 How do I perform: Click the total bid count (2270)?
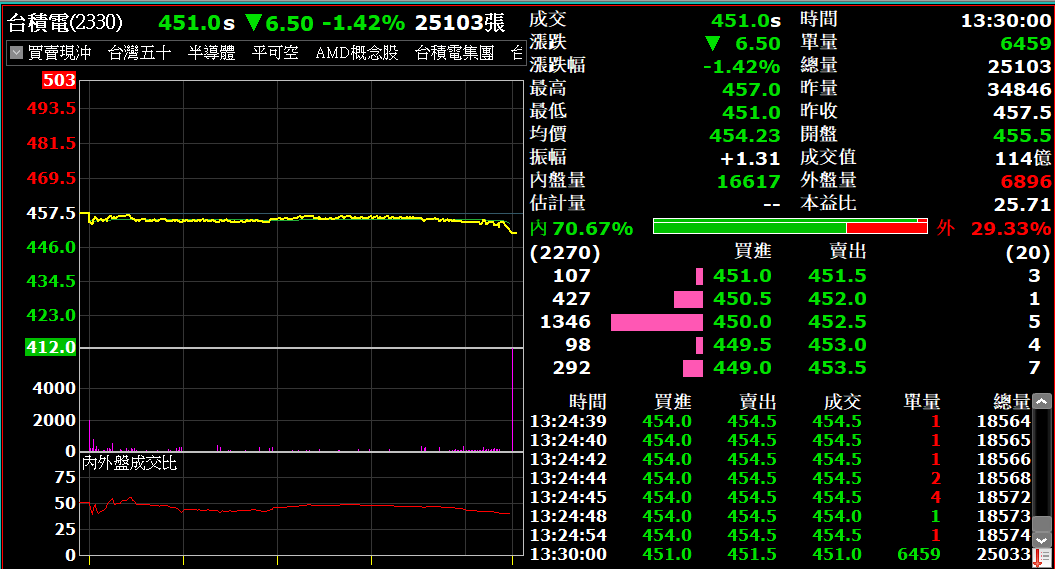(x=565, y=253)
